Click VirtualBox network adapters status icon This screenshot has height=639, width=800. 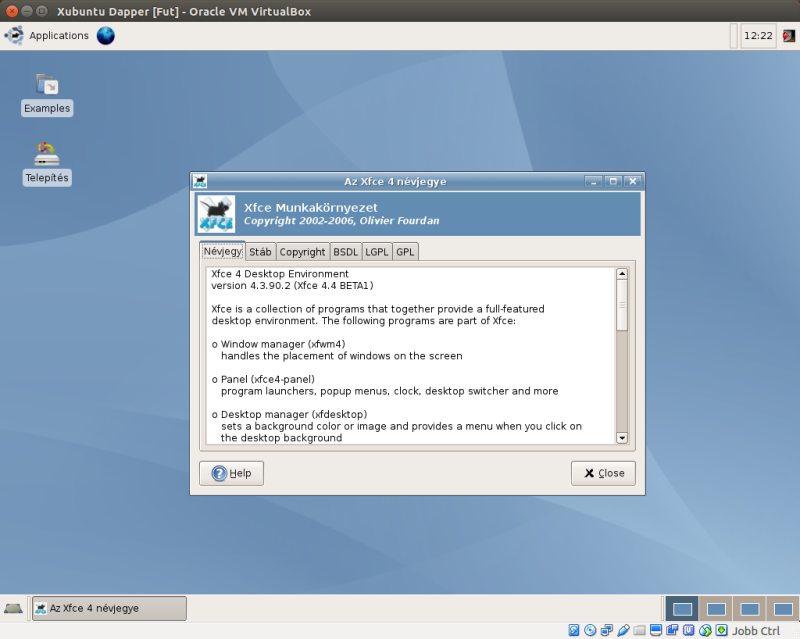(x=607, y=630)
